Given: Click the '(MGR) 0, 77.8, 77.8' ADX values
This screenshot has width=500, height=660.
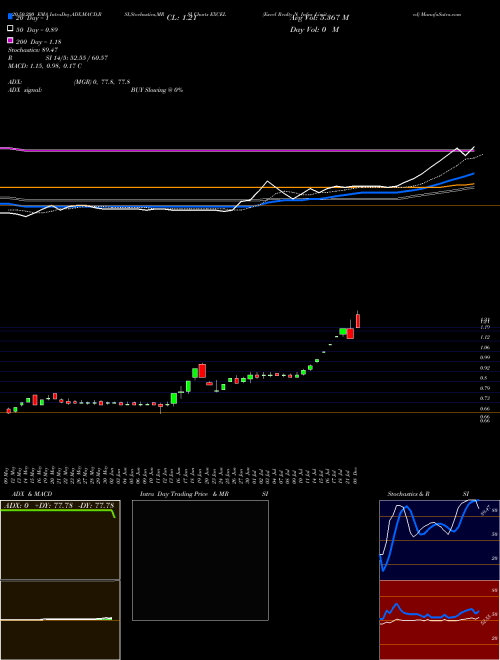Looking at the screenshot, I should tap(102, 82).
